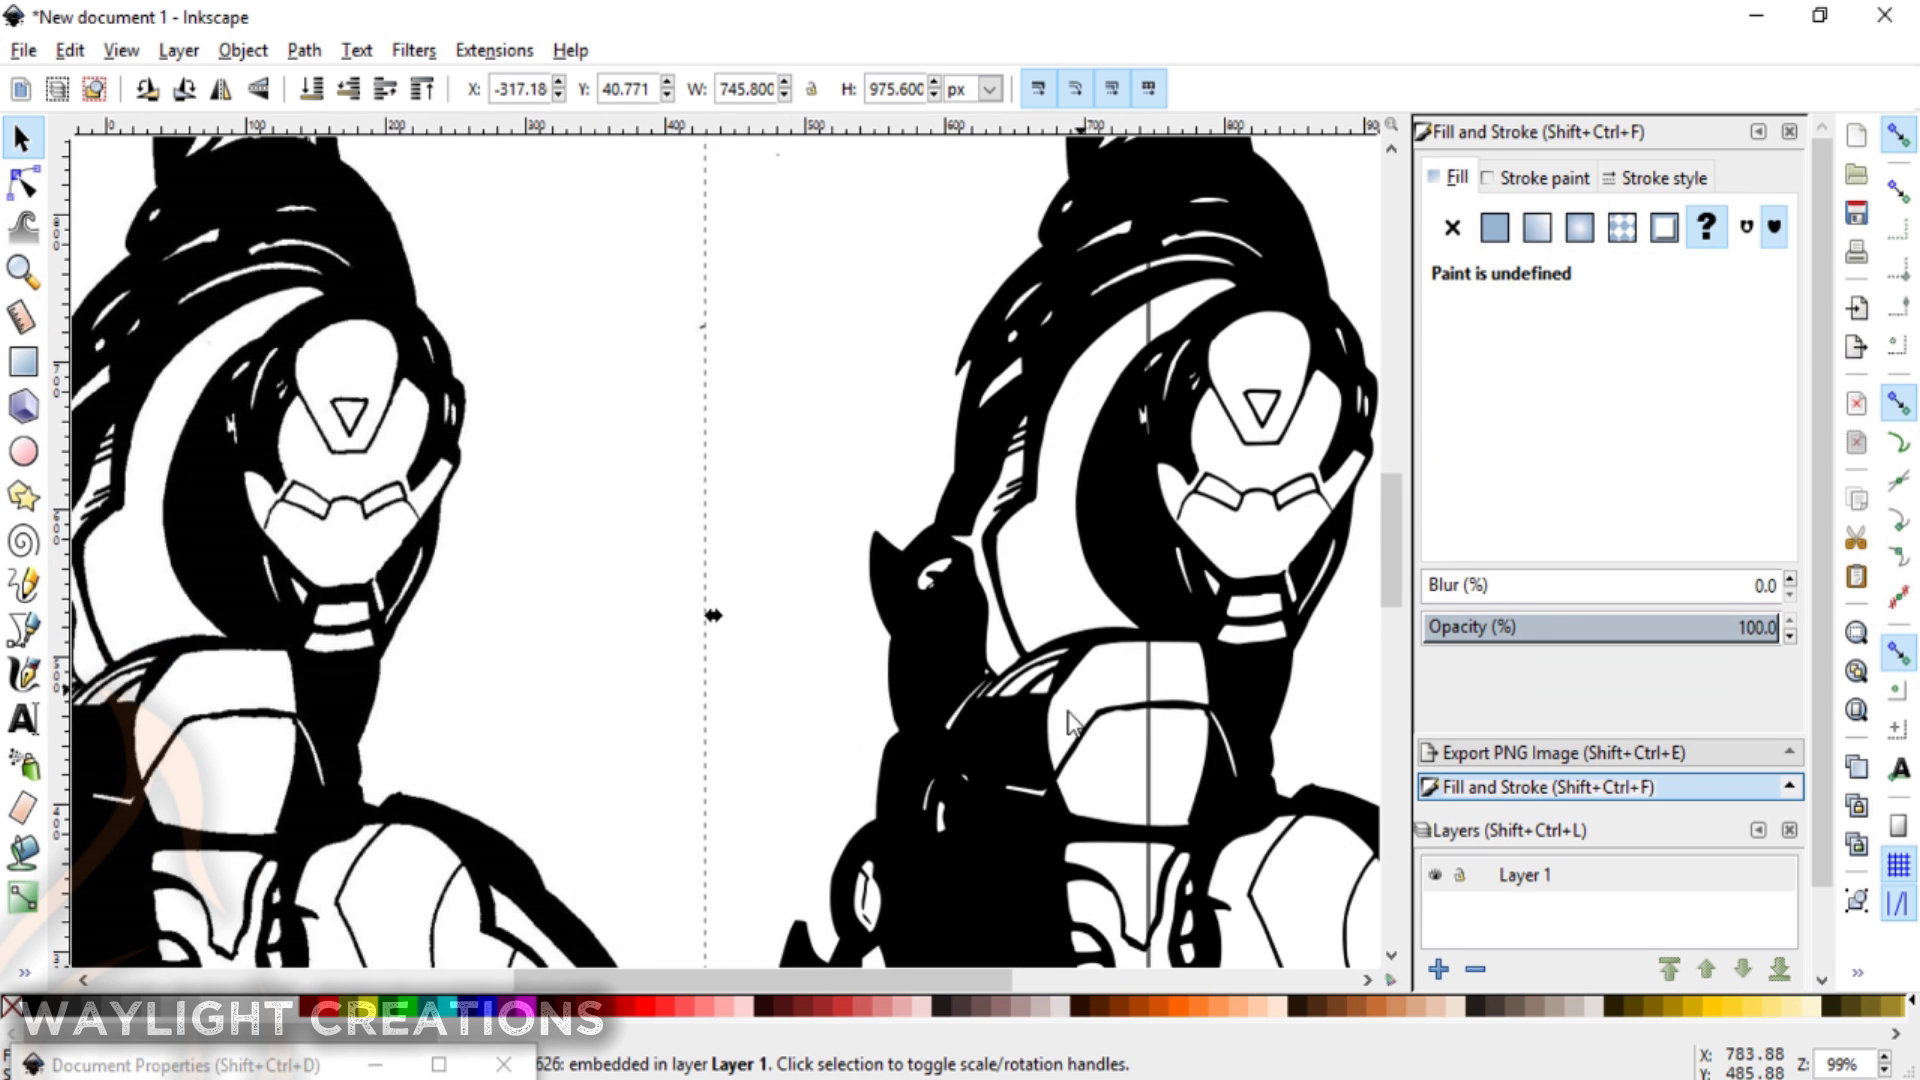Open the Path menu
This screenshot has height=1080, width=1920.
coord(304,50)
